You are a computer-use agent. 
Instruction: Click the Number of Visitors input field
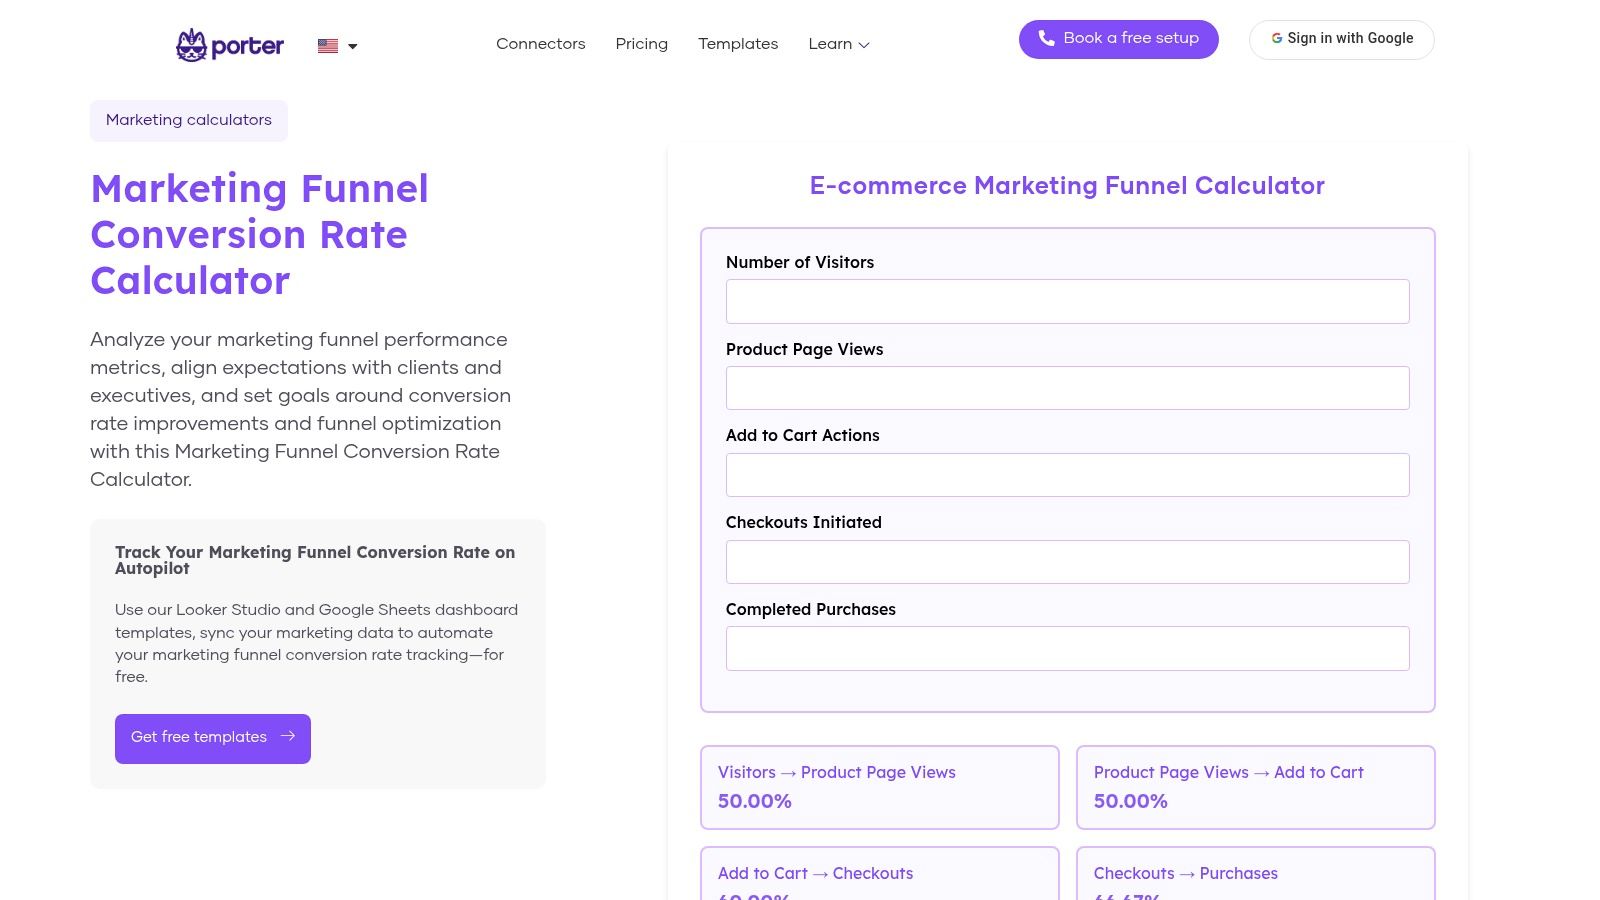click(x=1067, y=300)
